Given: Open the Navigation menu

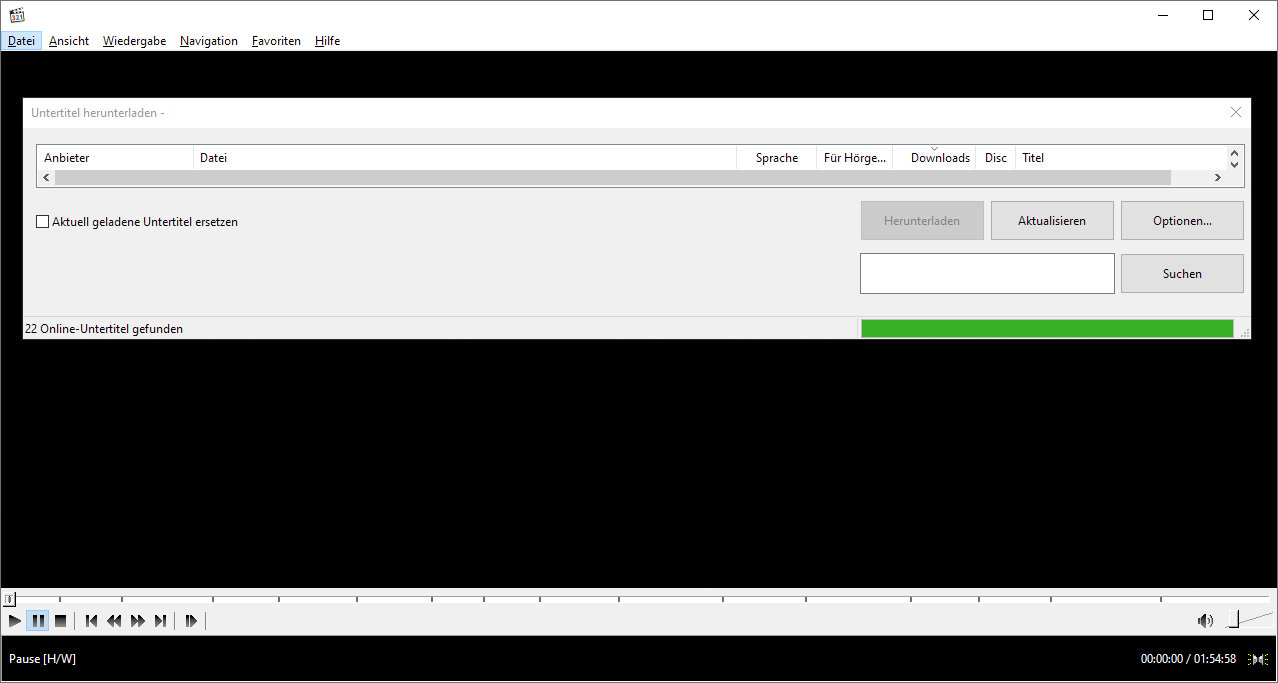Looking at the screenshot, I should tap(208, 40).
